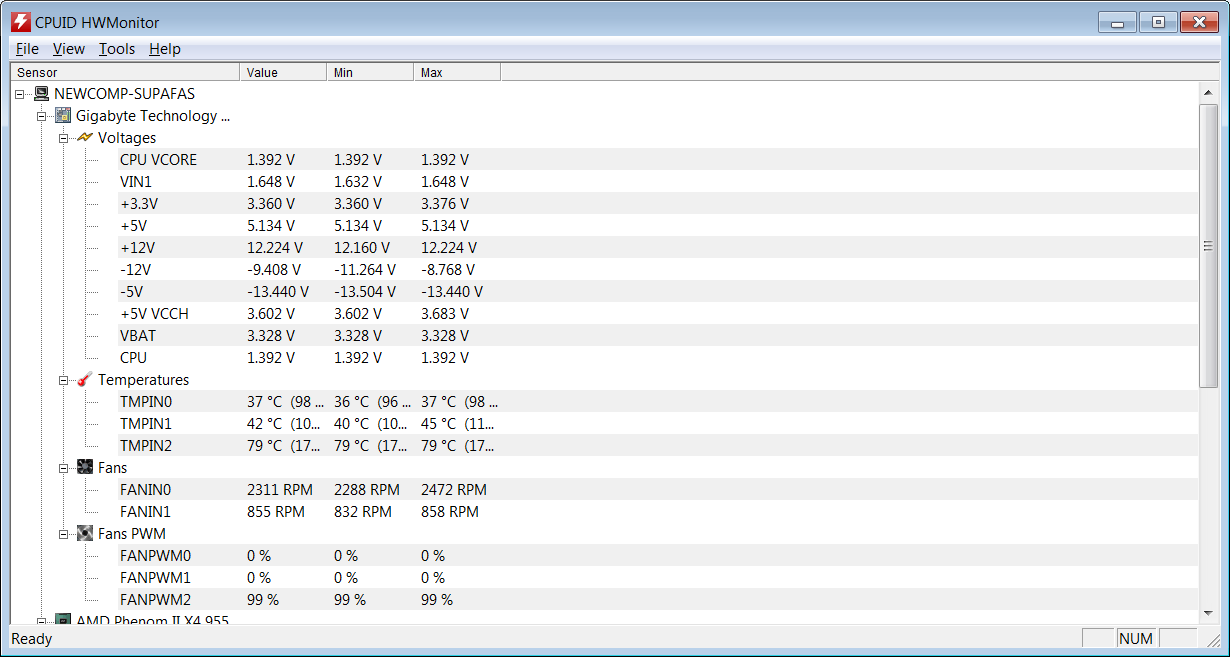Select the TMPIN0 temperature row
Viewport: 1230px width, 657px height.
click(658, 402)
